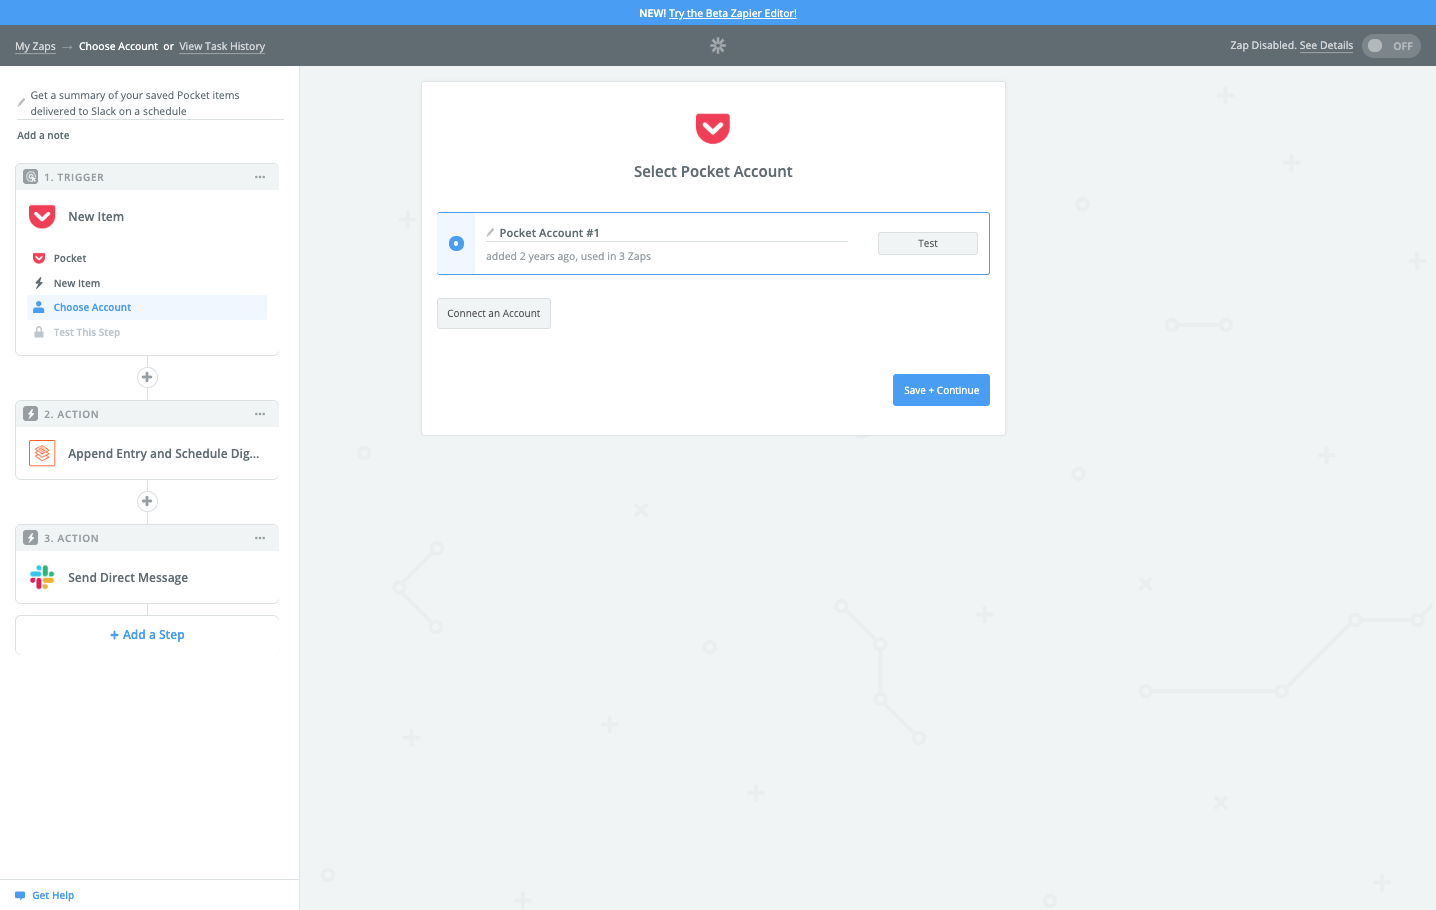
Task: Click the Add a Step button
Action: (x=147, y=635)
